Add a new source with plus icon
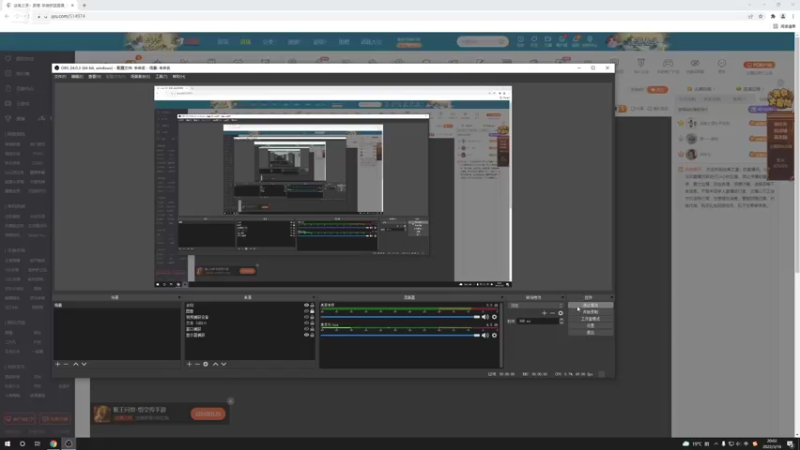This screenshot has width=800, height=450. tap(189, 364)
